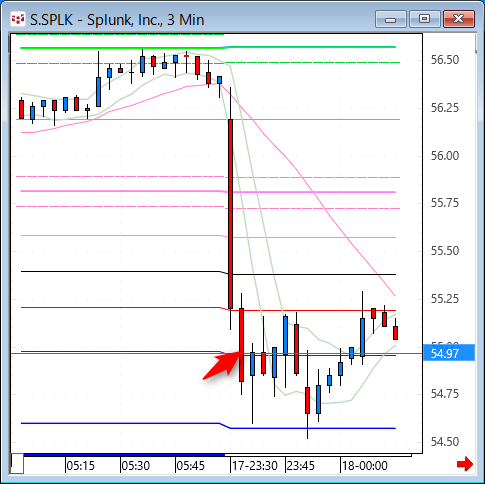Click the 17-23:30 time axis label

[255, 466]
